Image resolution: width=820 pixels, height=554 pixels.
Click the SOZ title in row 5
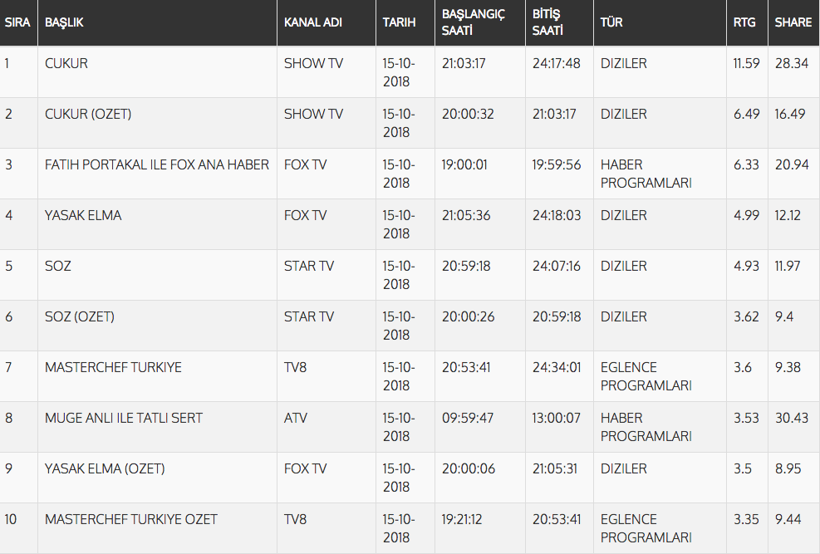pos(58,266)
